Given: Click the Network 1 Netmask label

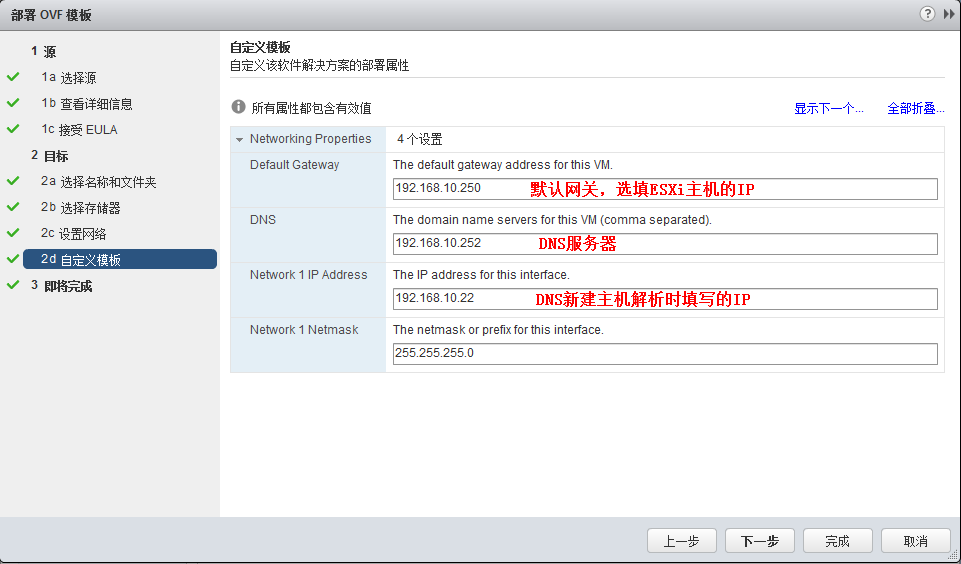Looking at the screenshot, I should pos(304,330).
